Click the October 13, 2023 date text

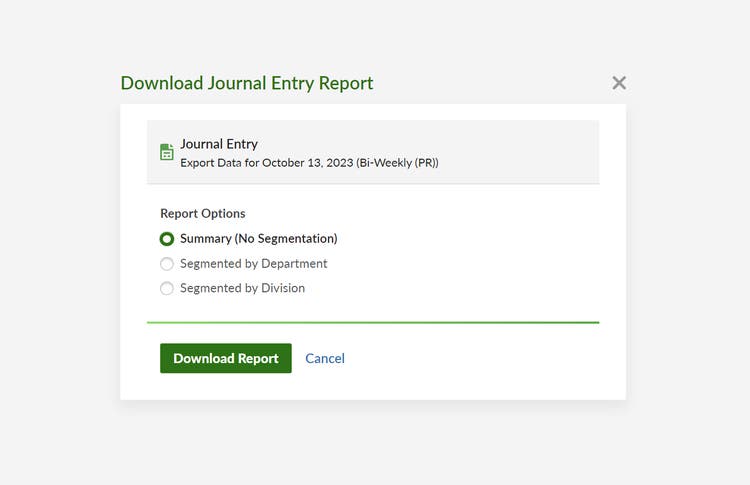[308, 163]
